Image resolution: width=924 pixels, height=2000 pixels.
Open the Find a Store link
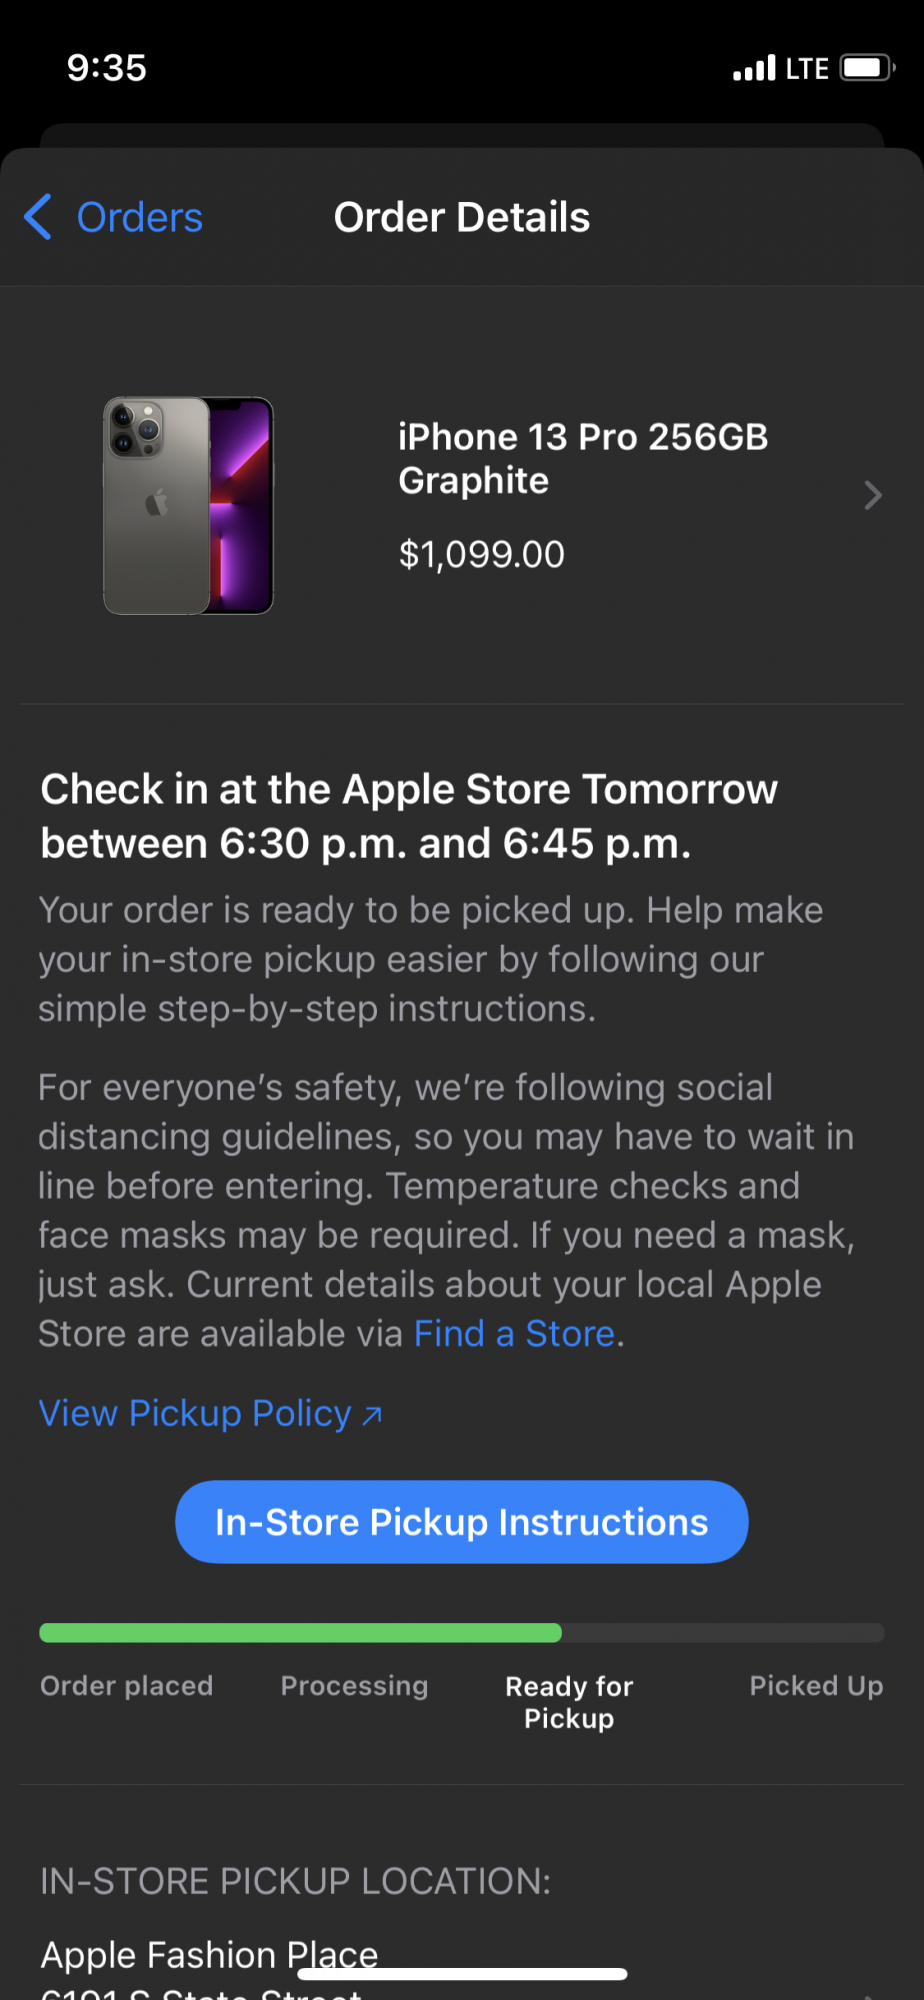click(x=514, y=1334)
